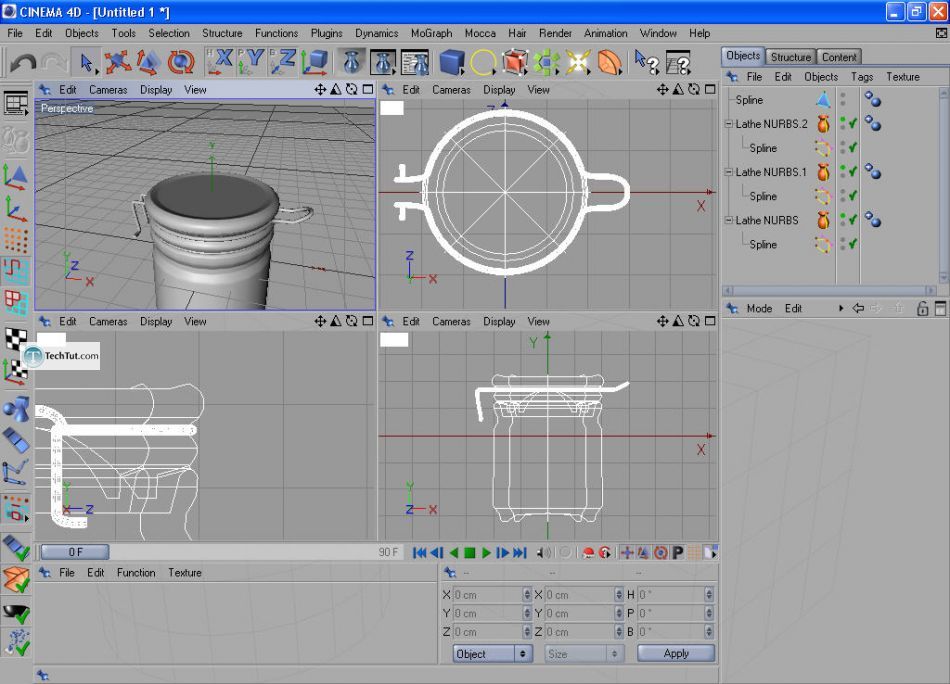Screen dimensions: 950x684
Task: Click the 0 F timeline slider handle
Action: pyautogui.click(x=75, y=552)
